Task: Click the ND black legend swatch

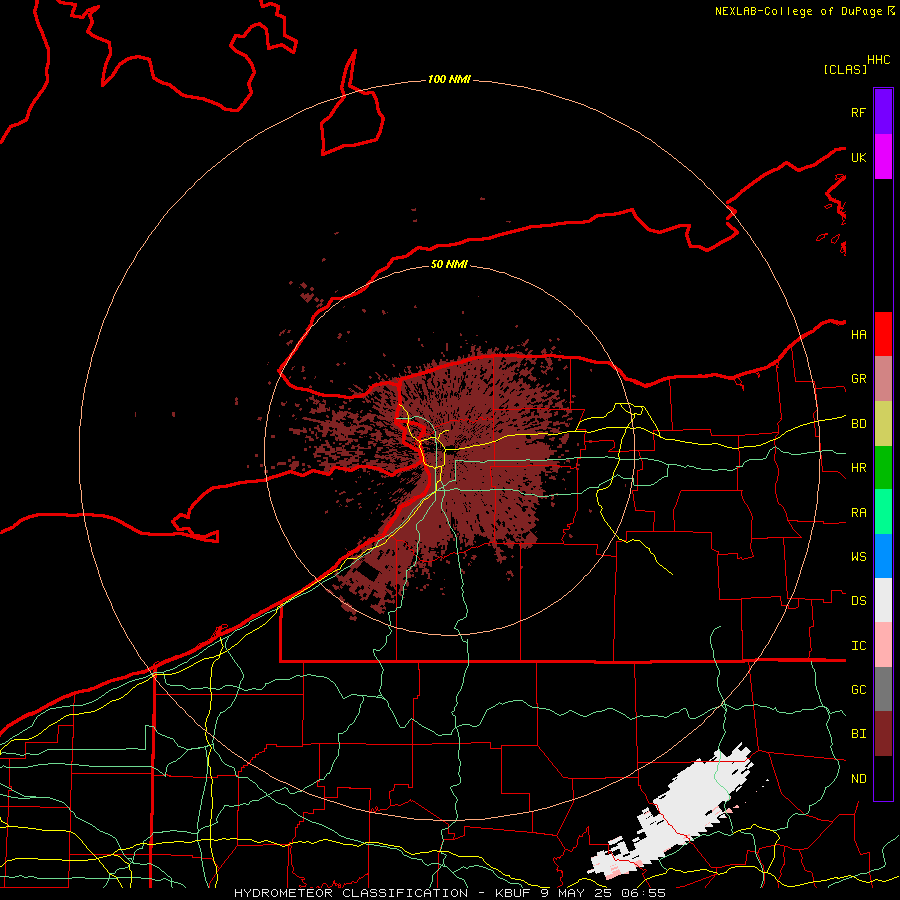Action: pos(883,778)
